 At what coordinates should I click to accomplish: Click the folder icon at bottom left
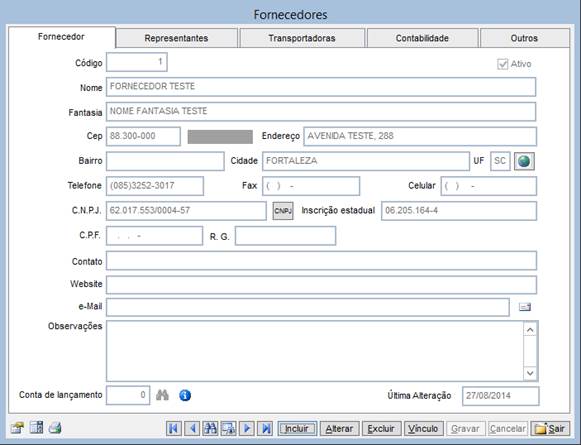click(17, 428)
